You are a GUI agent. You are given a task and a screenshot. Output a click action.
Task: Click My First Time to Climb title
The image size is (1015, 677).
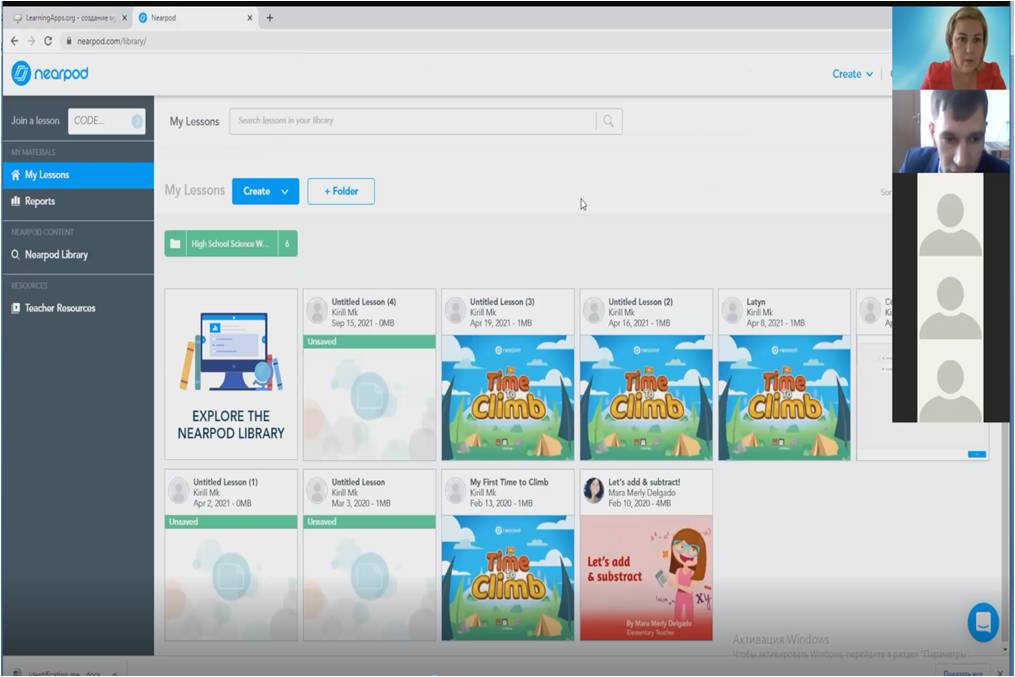point(509,482)
